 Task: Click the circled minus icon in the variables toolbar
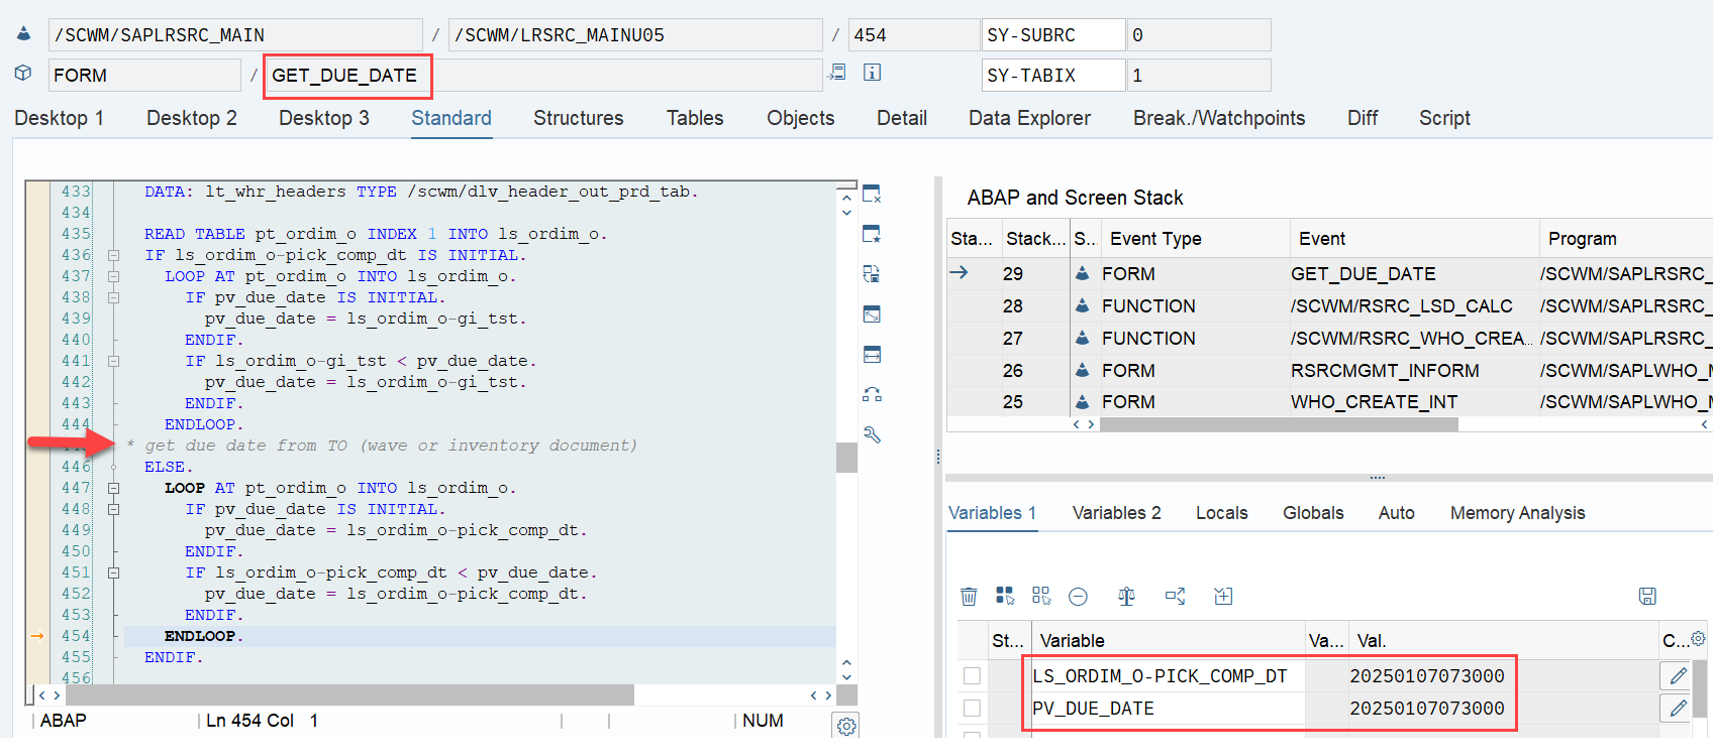[1078, 597]
